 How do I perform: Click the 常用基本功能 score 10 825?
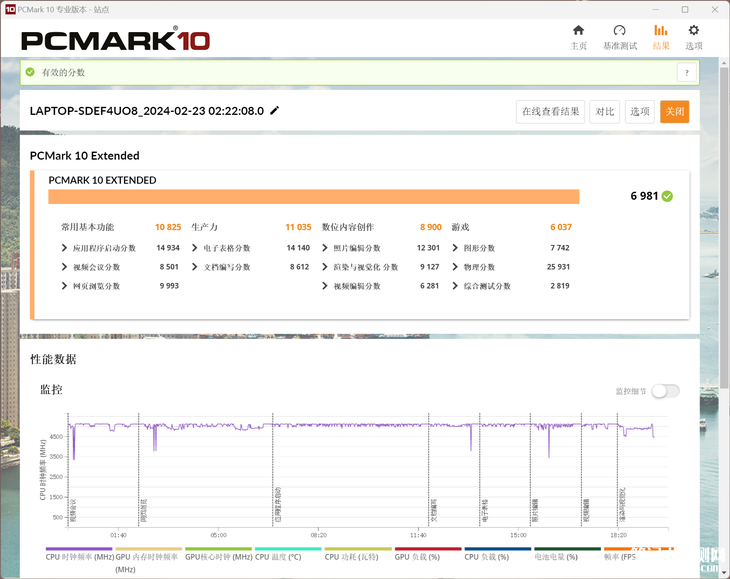(x=168, y=227)
